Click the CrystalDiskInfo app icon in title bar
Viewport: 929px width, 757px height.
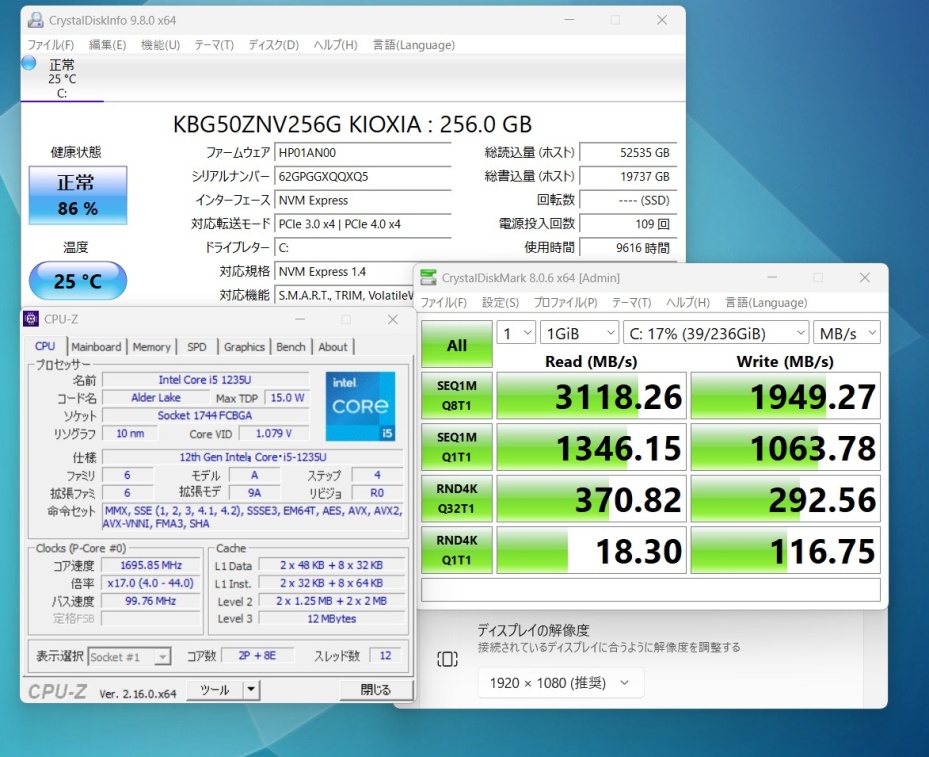[35, 20]
